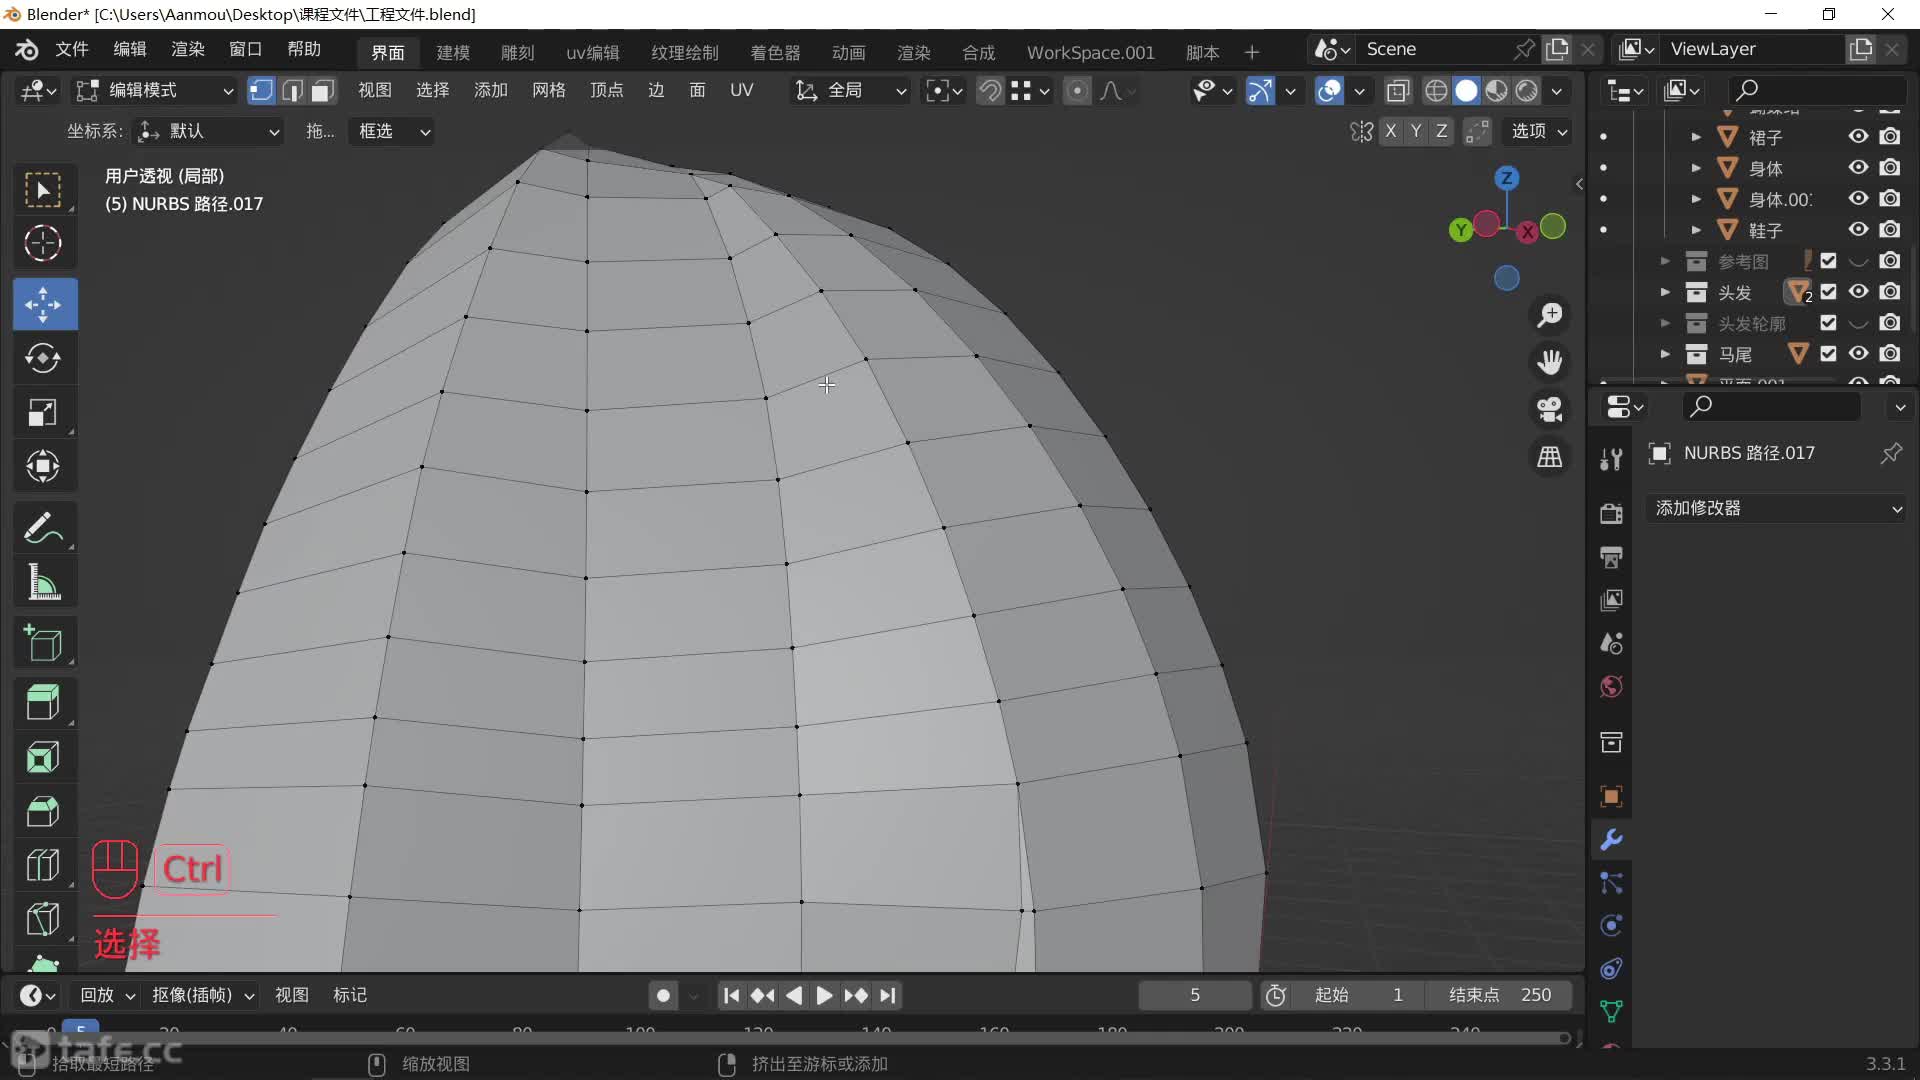This screenshot has height=1080, width=1920.
Task: Toggle camera view icon in viewport
Action: click(1550, 409)
